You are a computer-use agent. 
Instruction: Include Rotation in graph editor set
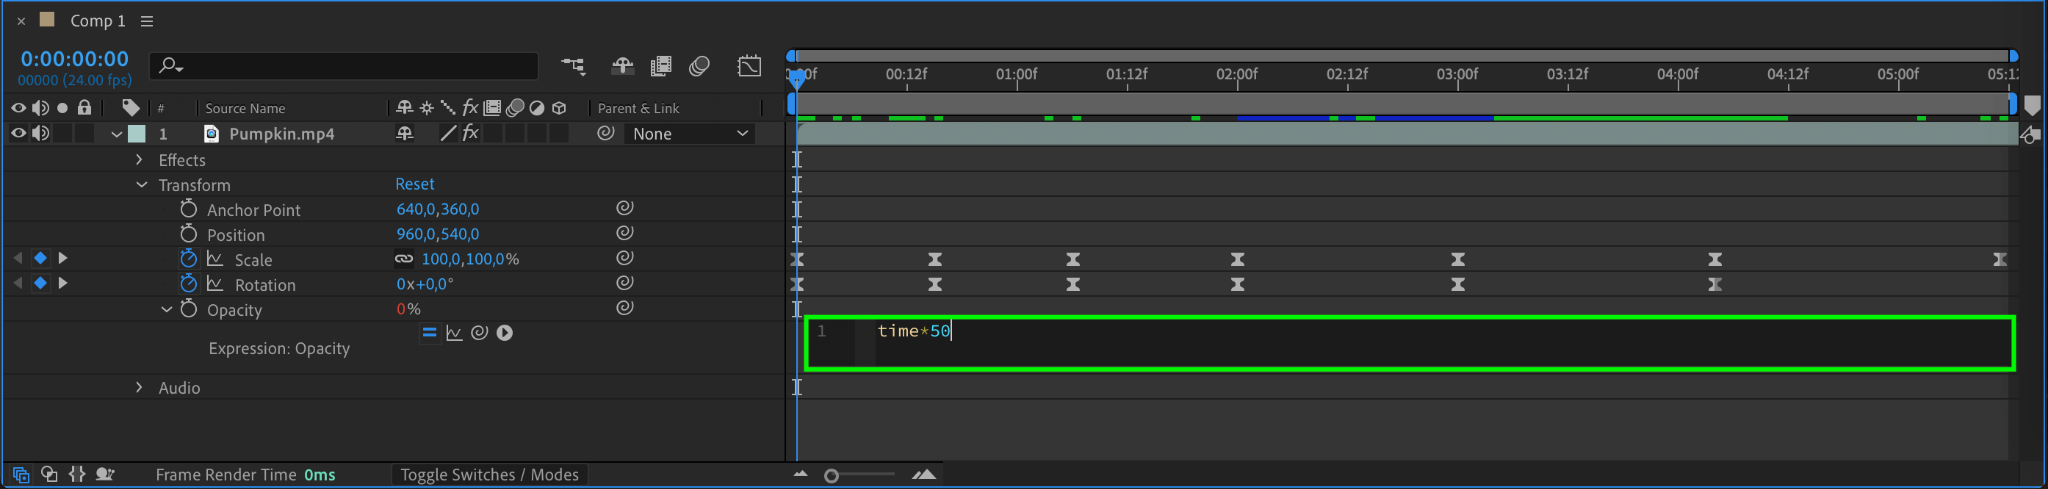[215, 284]
